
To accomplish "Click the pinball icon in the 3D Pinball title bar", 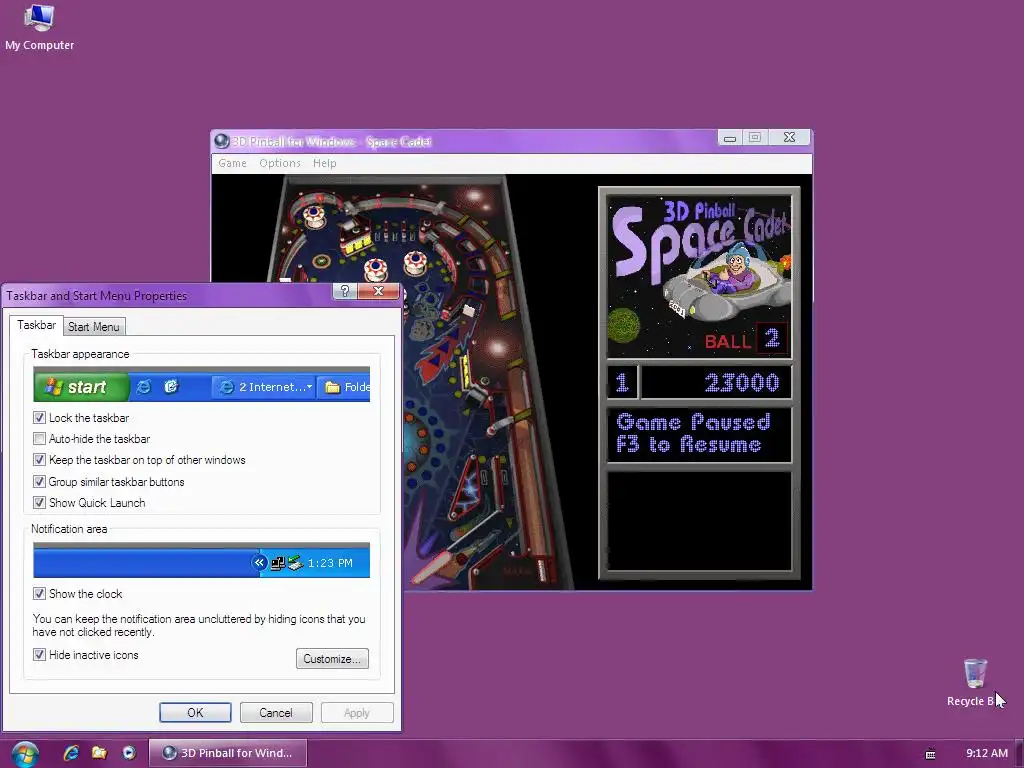I will [222, 141].
